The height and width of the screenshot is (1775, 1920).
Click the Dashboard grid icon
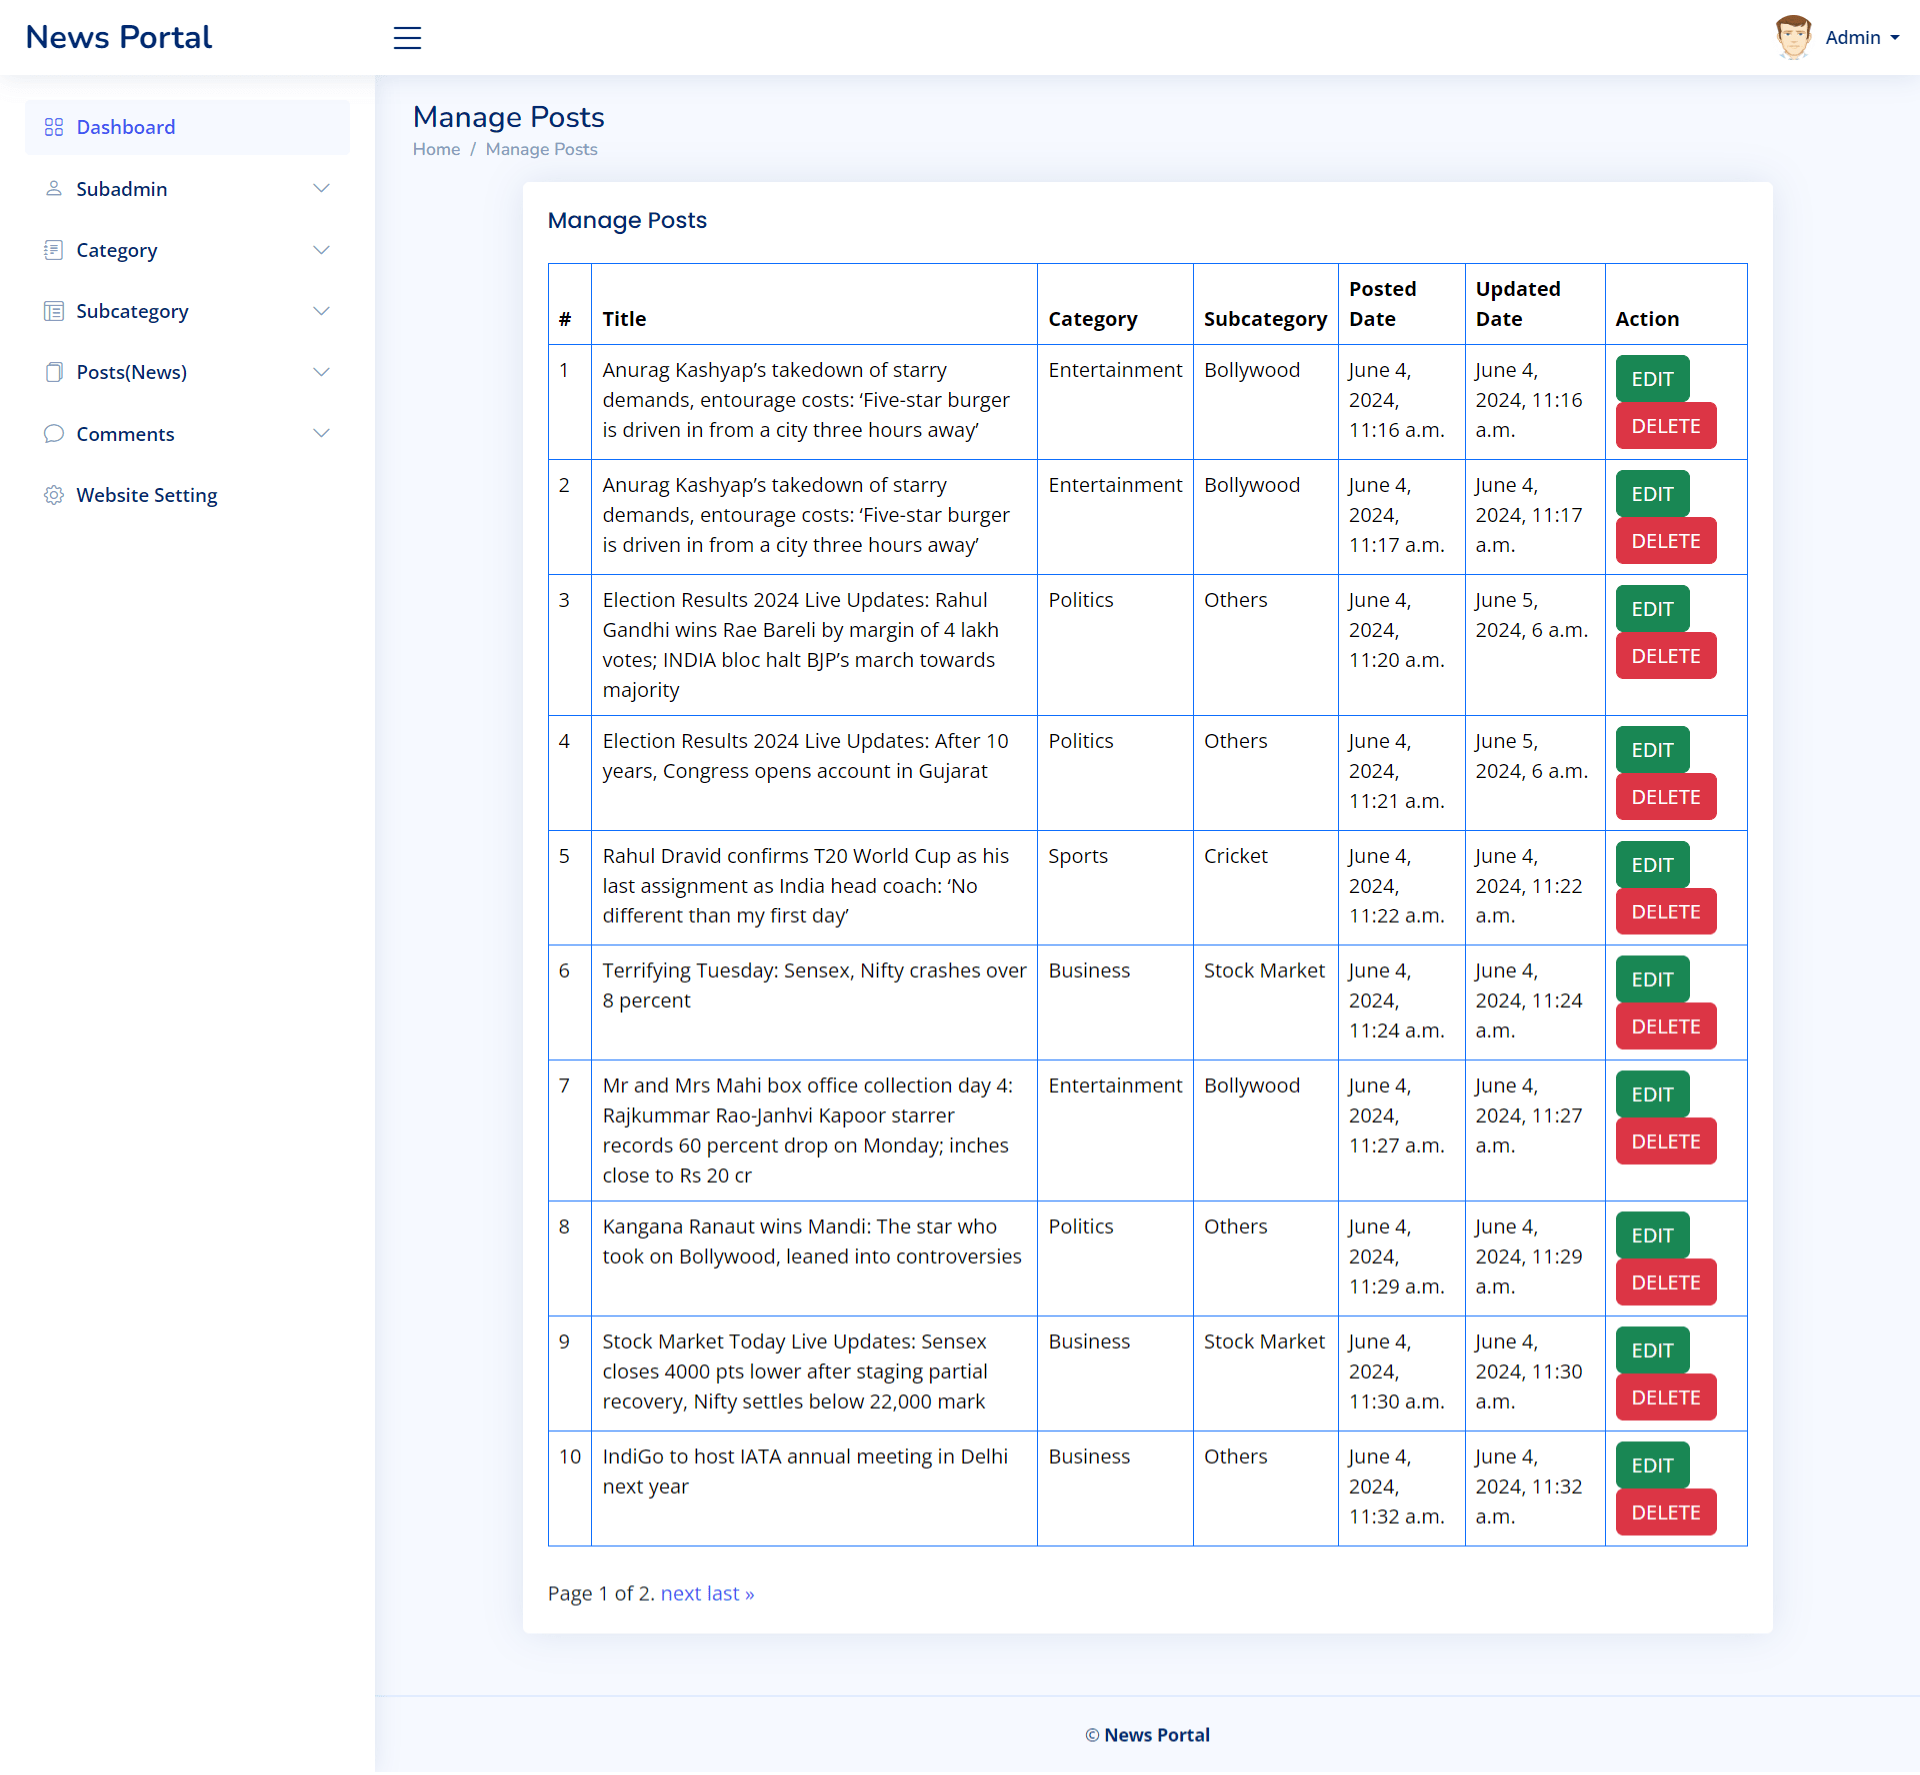(x=54, y=127)
